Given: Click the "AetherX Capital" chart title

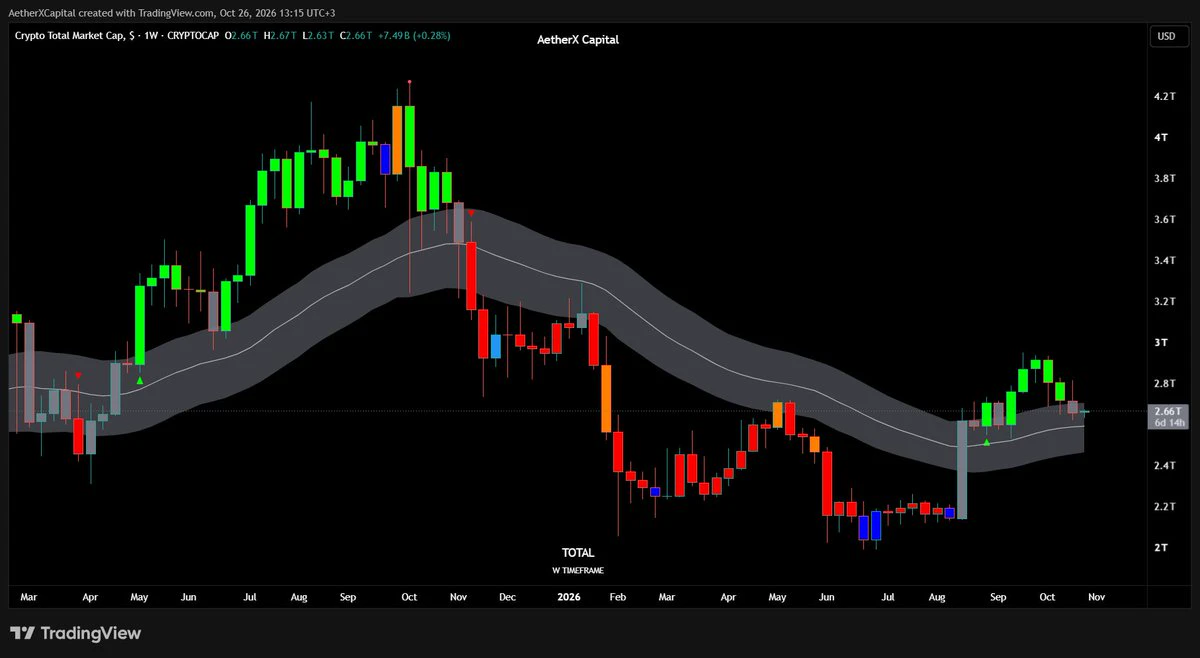Looking at the screenshot, I should [x=578, y=40].
